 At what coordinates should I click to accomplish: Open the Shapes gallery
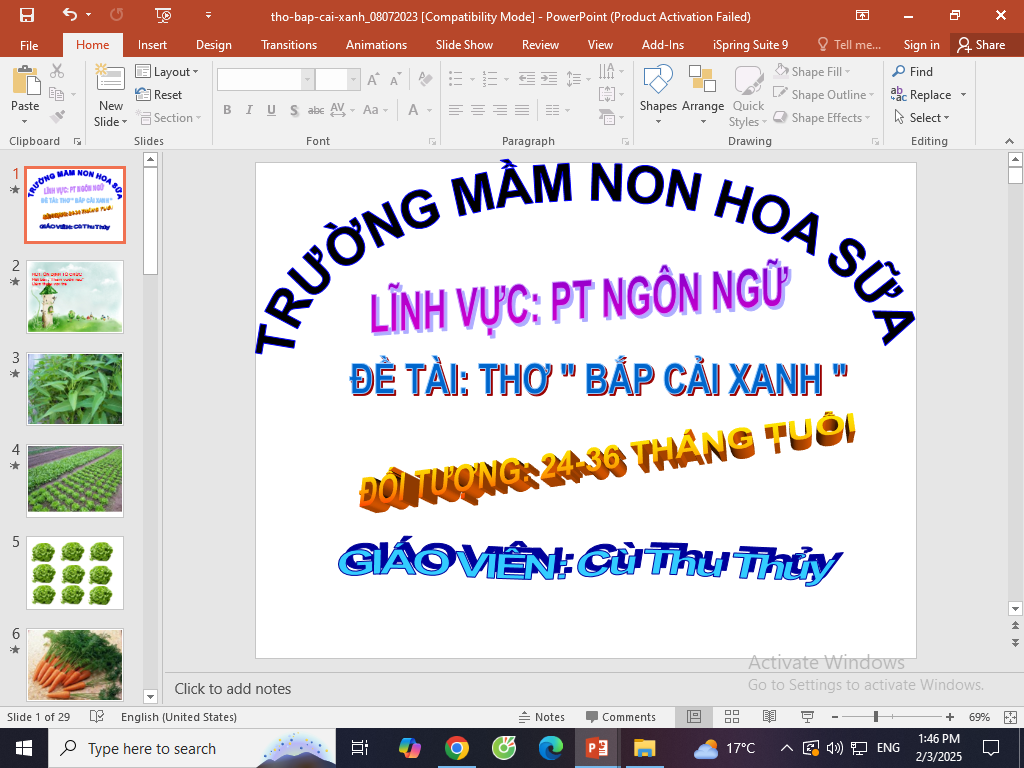(x=658, y=95)
